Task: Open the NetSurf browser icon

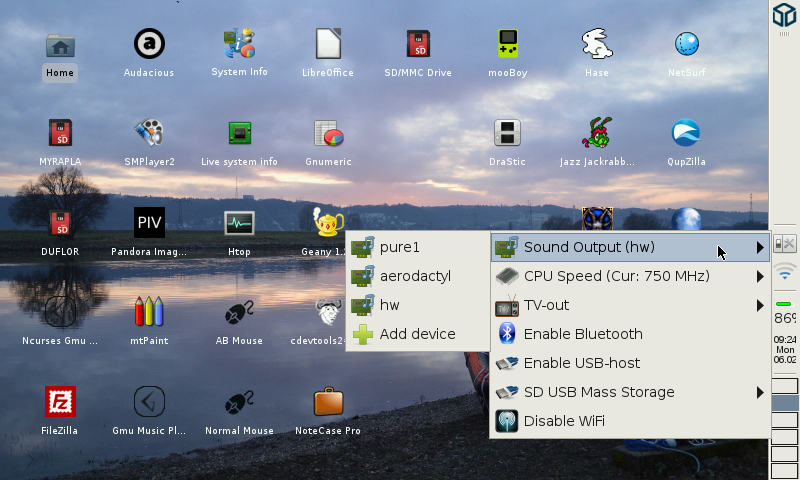Action: tap(686, 45)
